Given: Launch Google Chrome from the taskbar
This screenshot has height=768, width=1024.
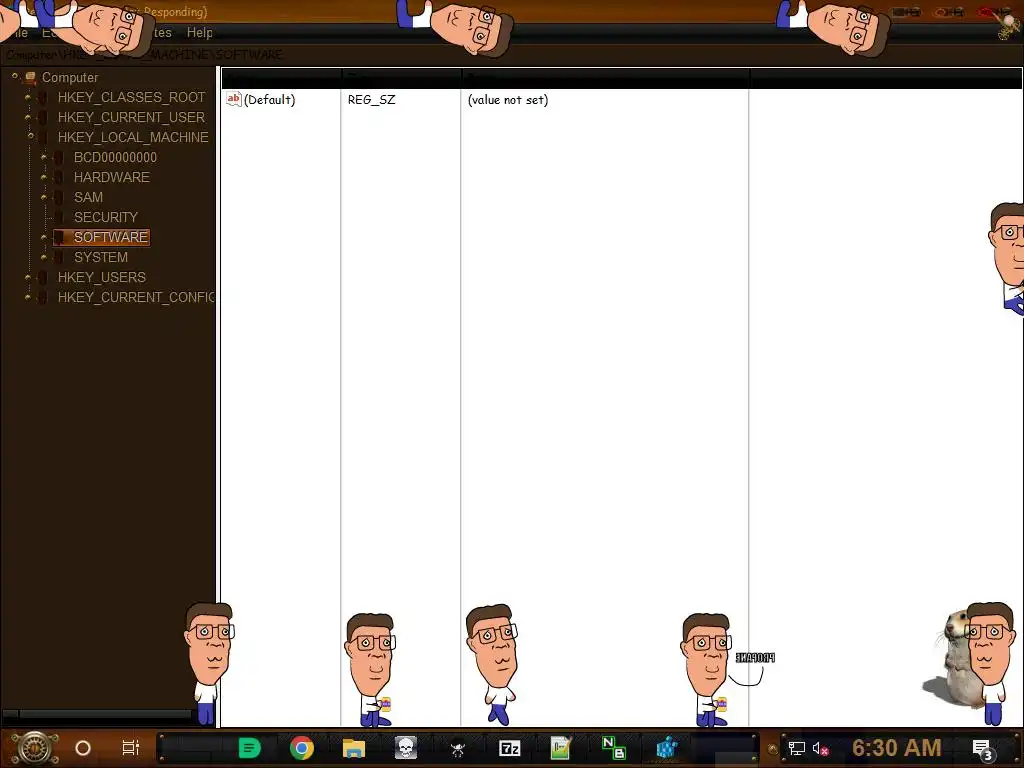Looking at the screenshot, I should click(302, 748).
